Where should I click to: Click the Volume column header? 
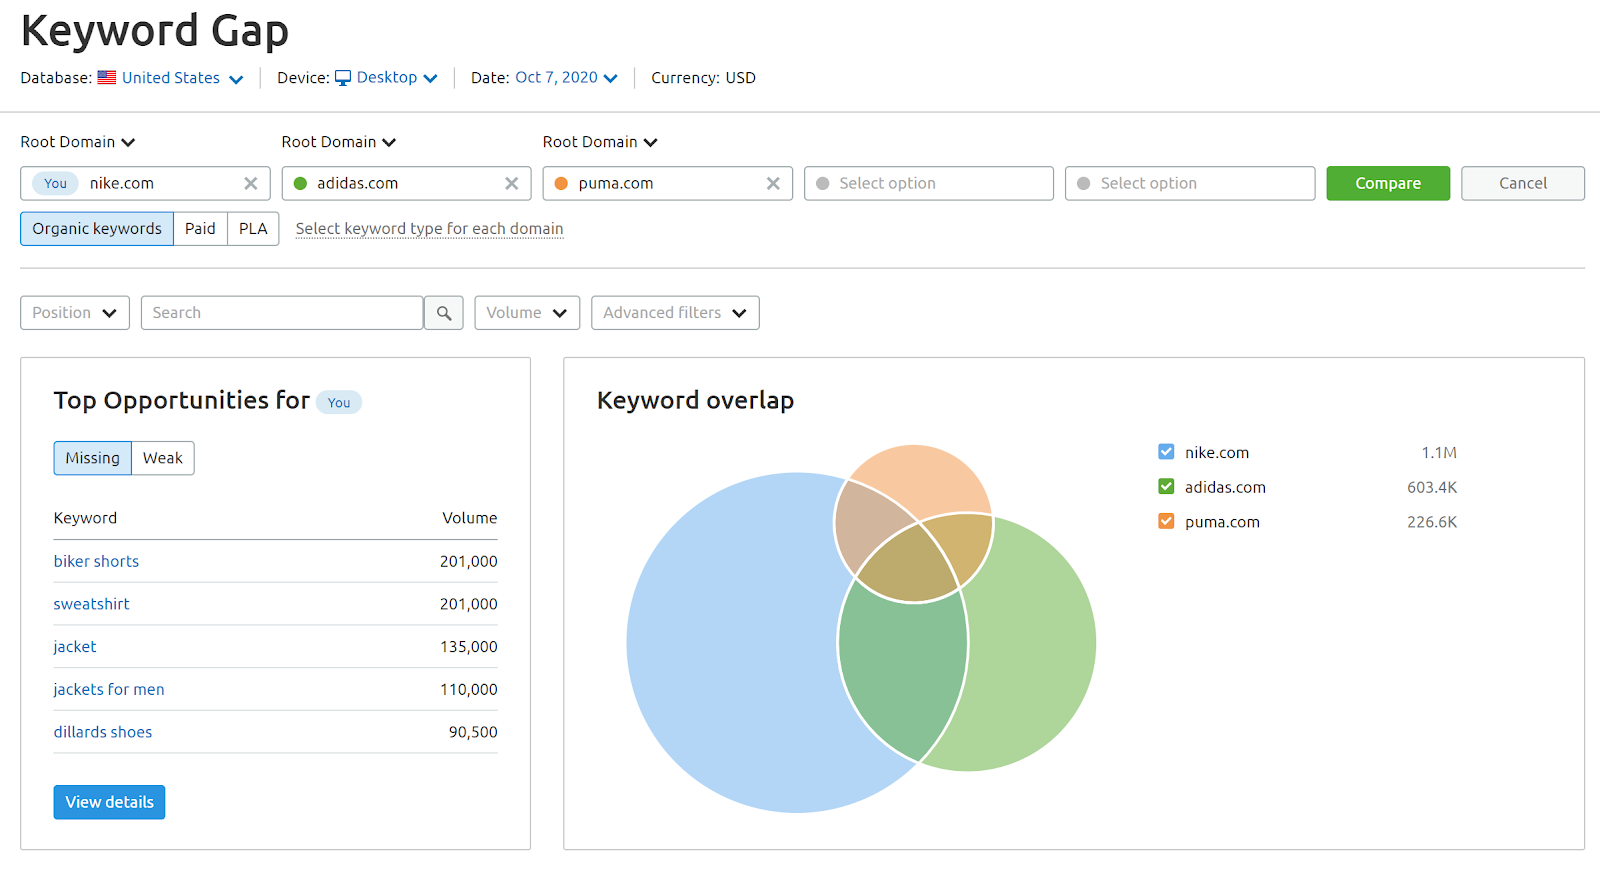(469, 518)
